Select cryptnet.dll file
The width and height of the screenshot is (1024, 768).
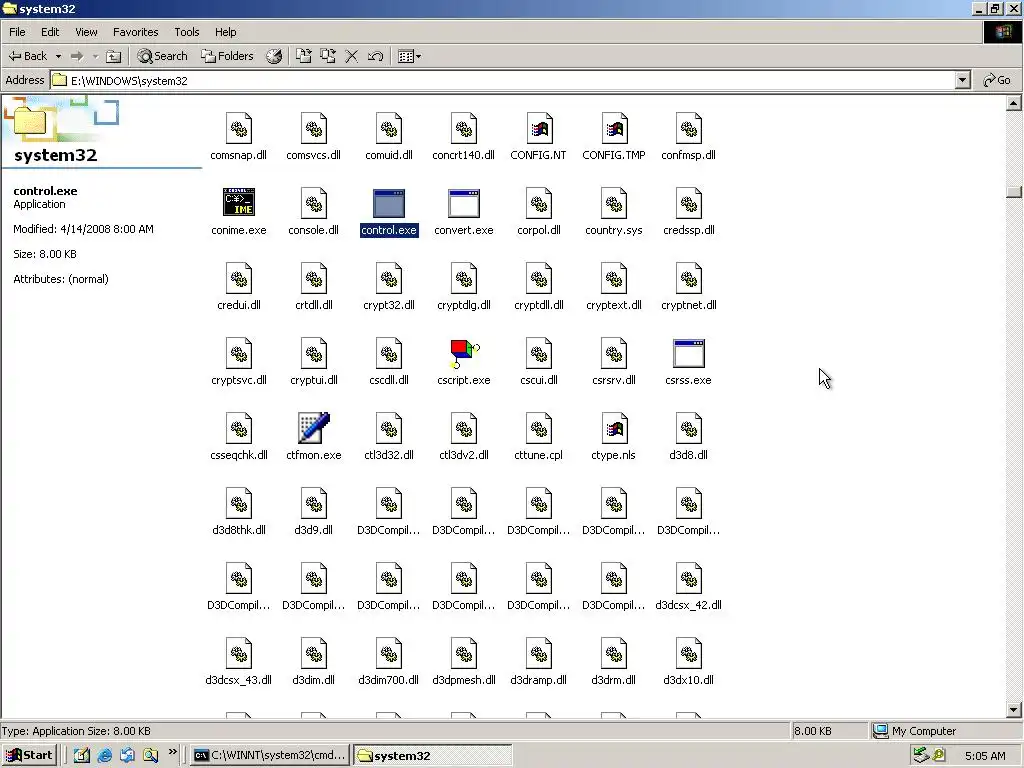pyautogui.click(x=689, y=287)
